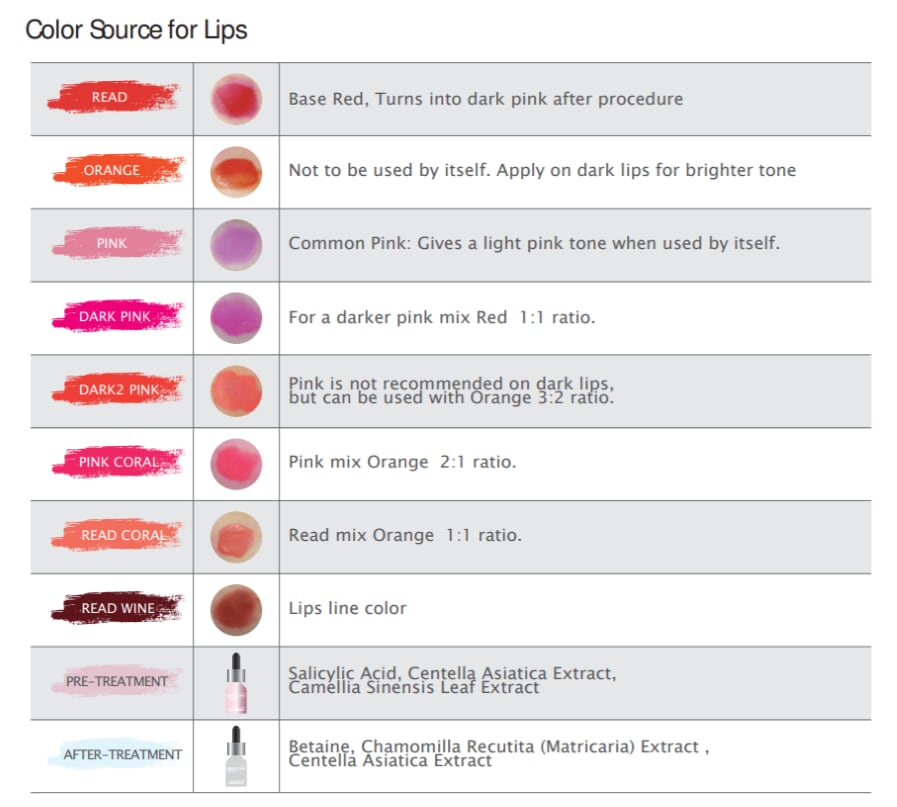Click the pink pre-treatment dropper bottle icon
The height and width of the screenshot is (807, 897).
236,682
